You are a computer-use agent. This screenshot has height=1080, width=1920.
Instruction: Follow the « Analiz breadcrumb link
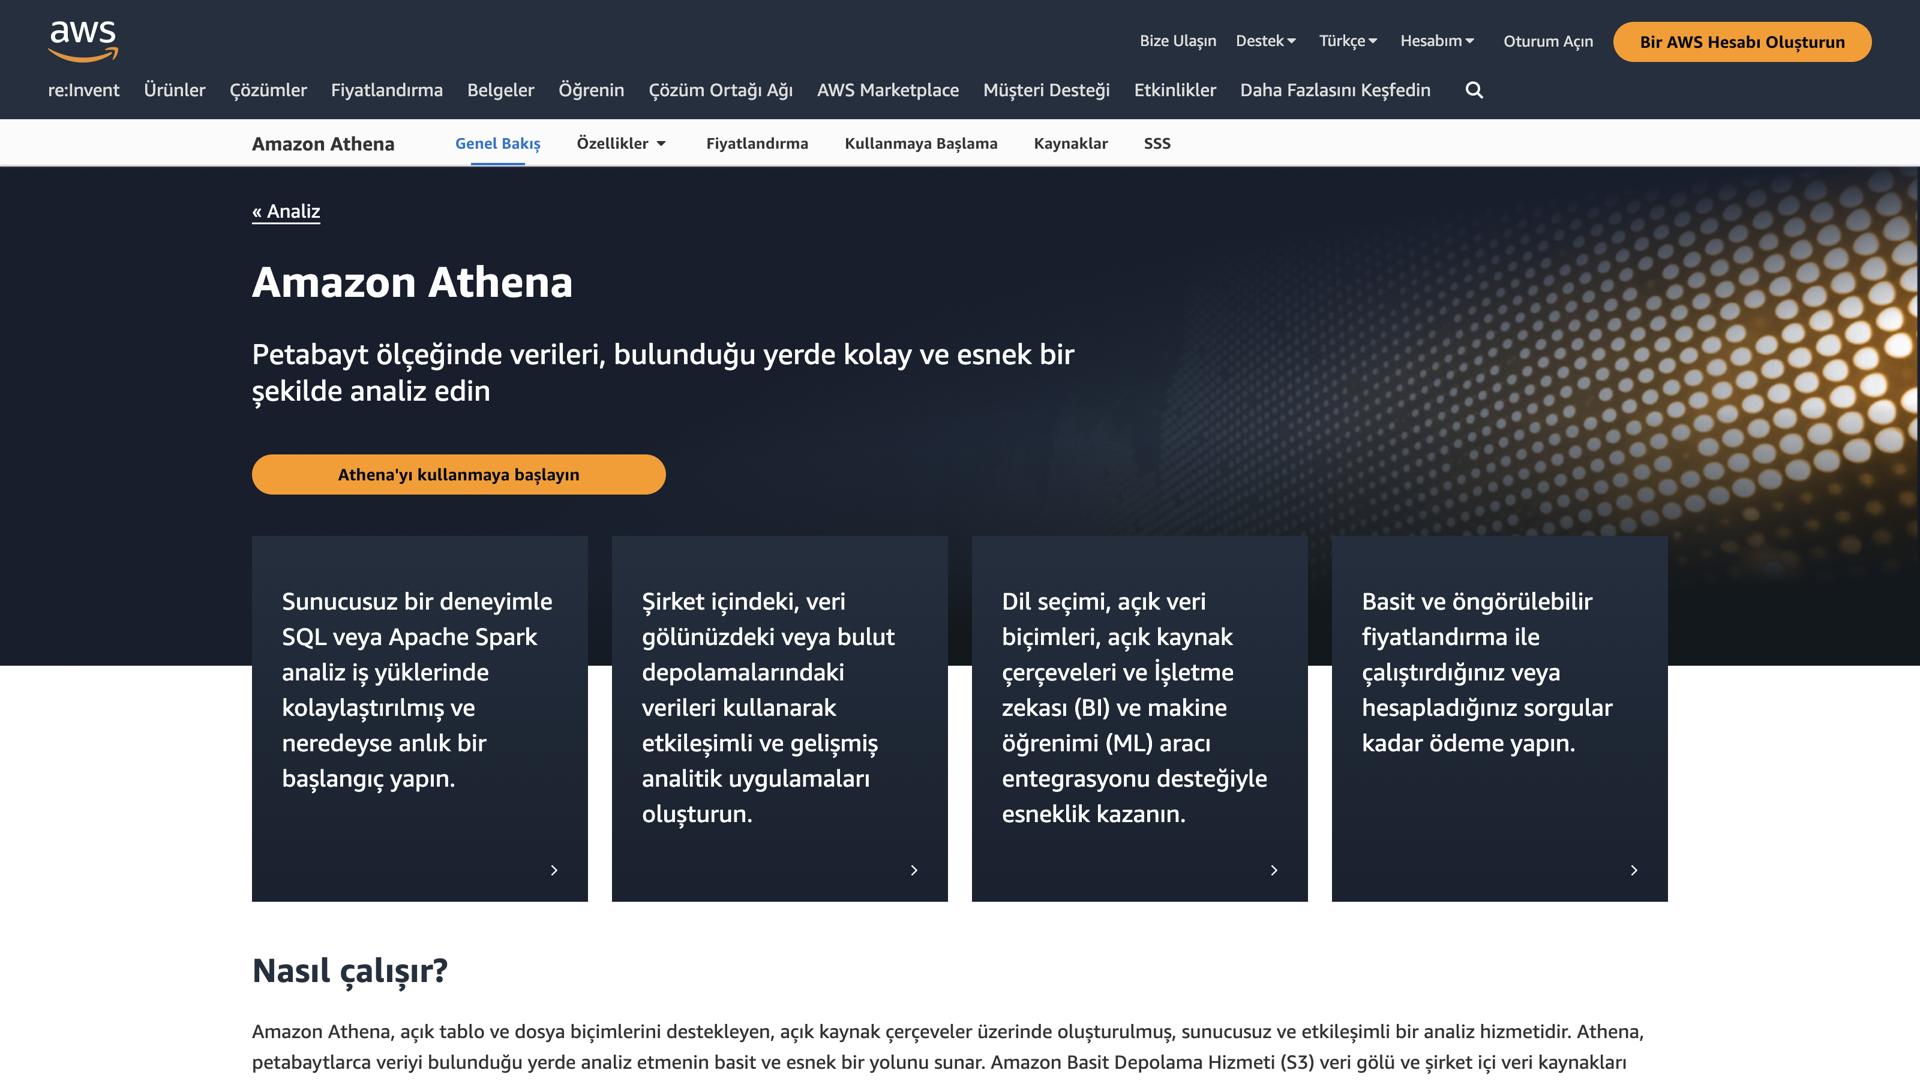pos(286,211)
